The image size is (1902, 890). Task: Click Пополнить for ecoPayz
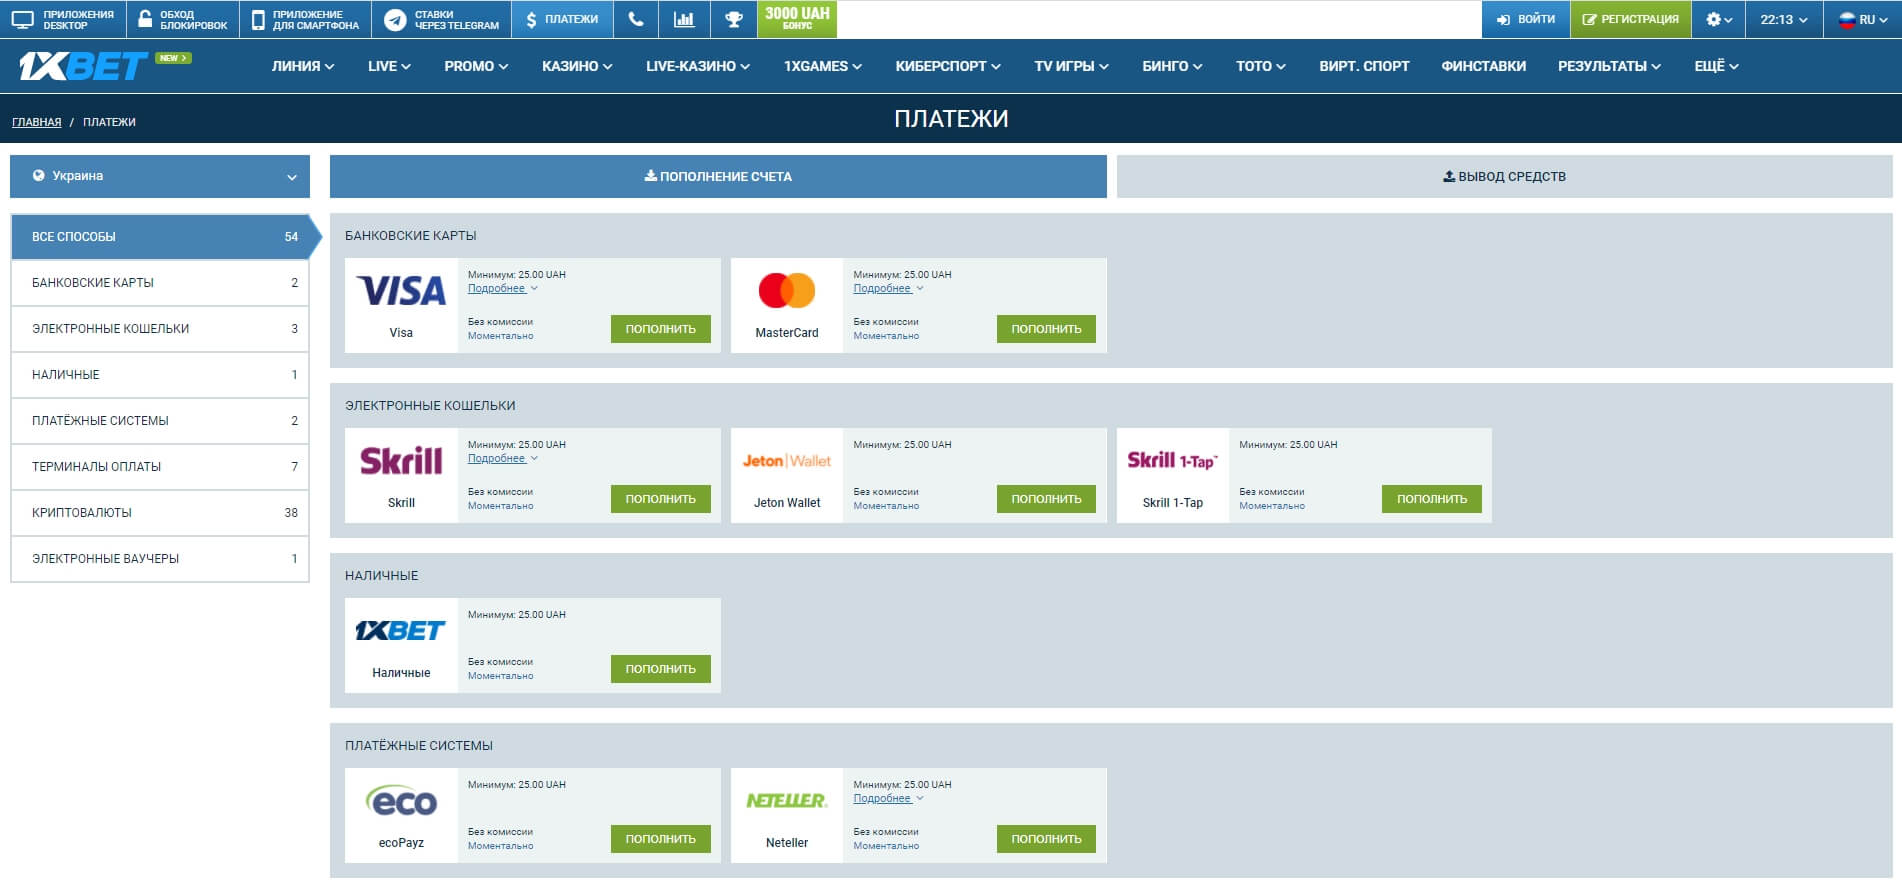660,839
